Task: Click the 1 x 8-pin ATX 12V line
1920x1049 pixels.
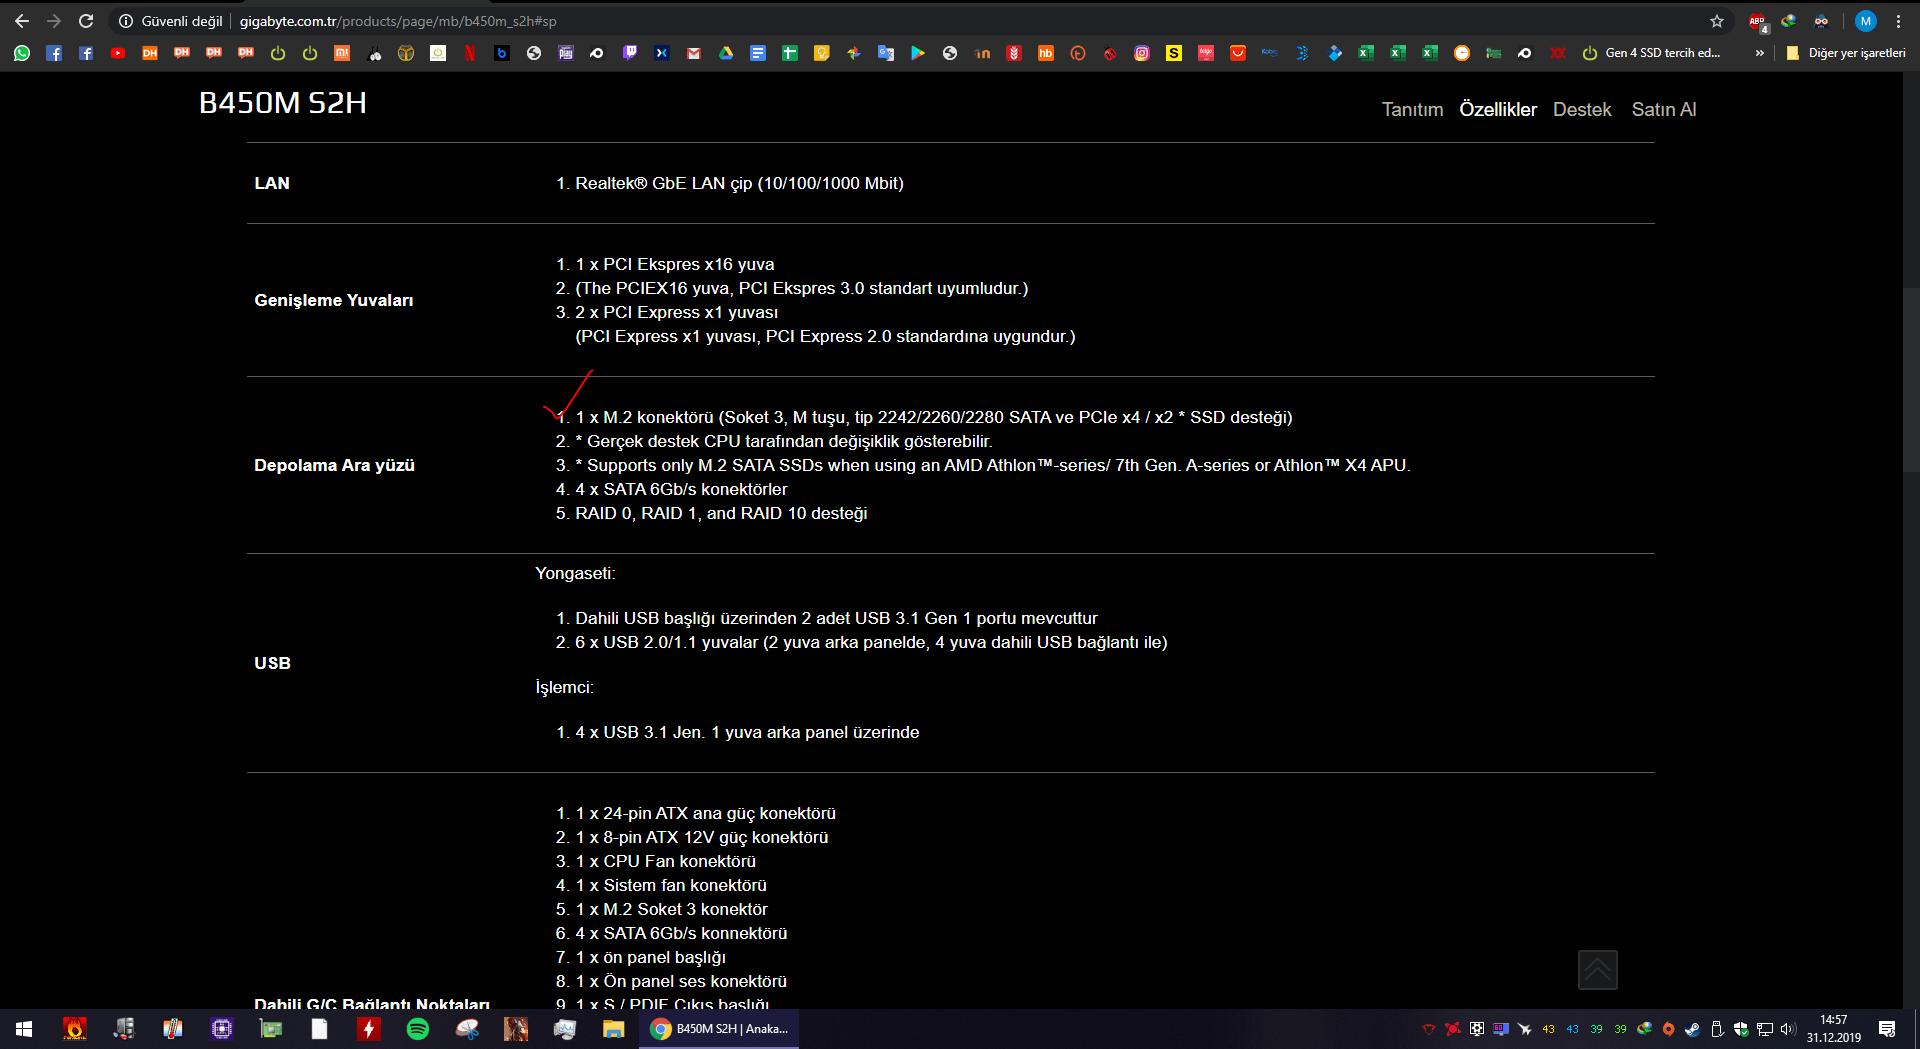Action: pyautogui.click(x=702, y=838)
